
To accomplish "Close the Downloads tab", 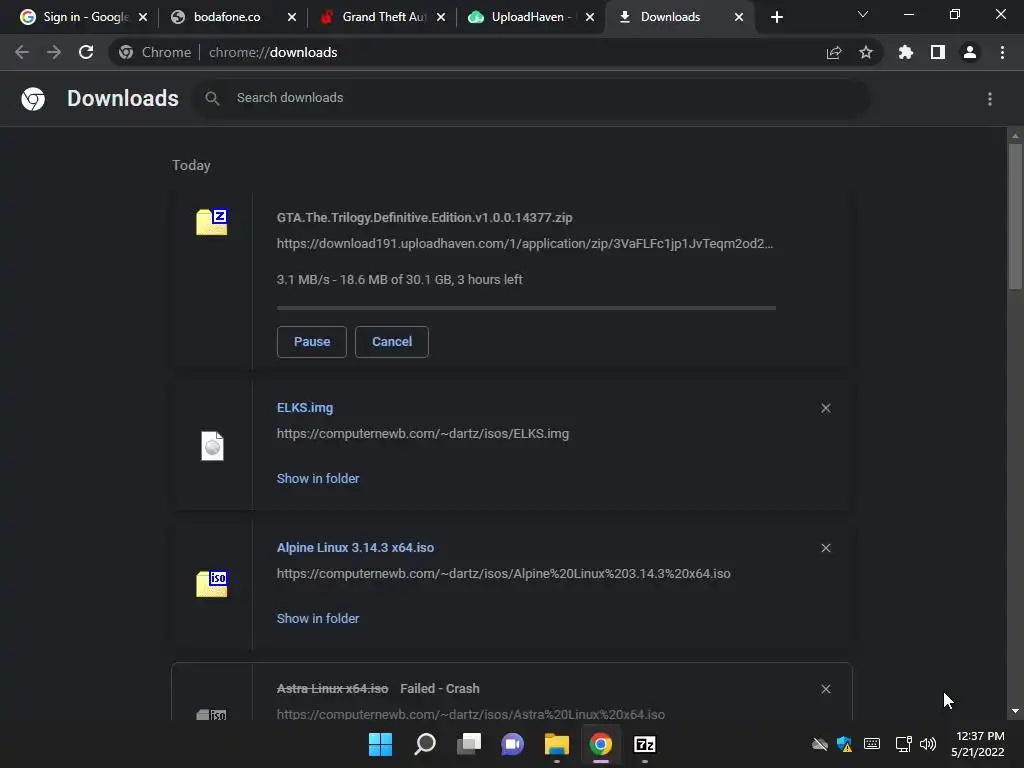I will pyautogui.click(x=739, y=18).
